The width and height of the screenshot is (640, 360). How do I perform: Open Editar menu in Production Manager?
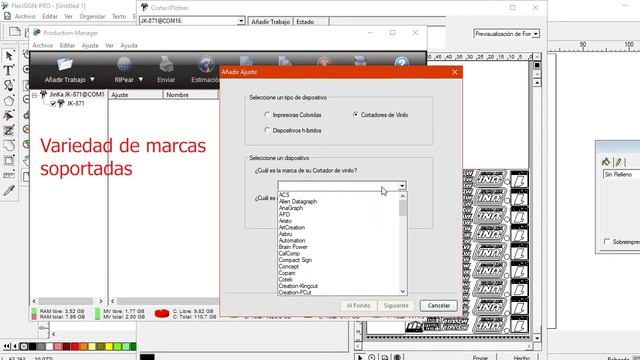pos(67,45)
